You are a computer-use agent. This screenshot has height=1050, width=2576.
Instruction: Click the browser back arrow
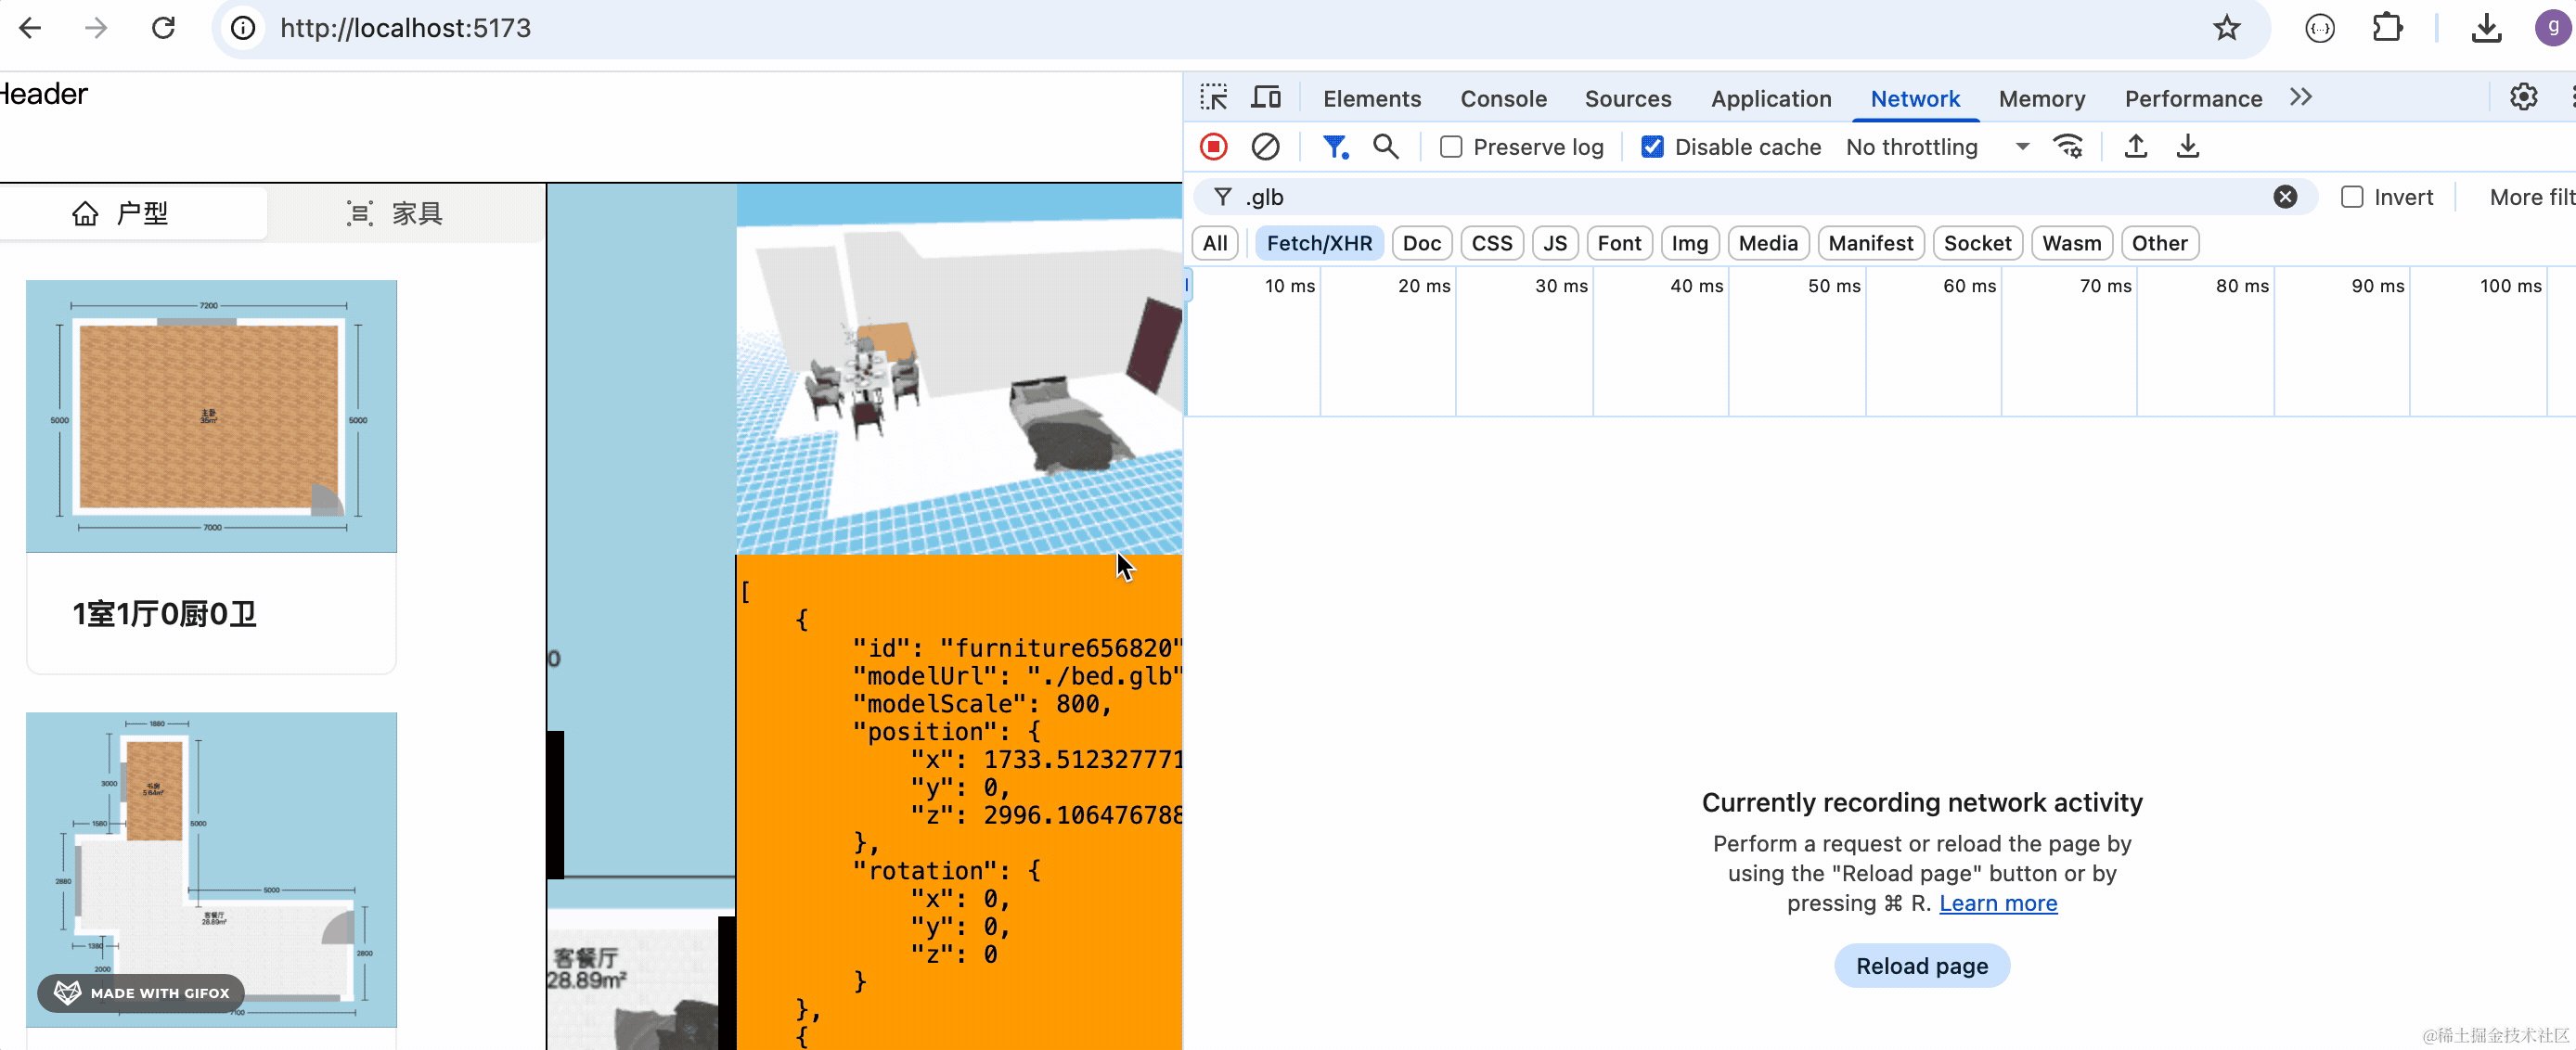click(x=30, y=28)
